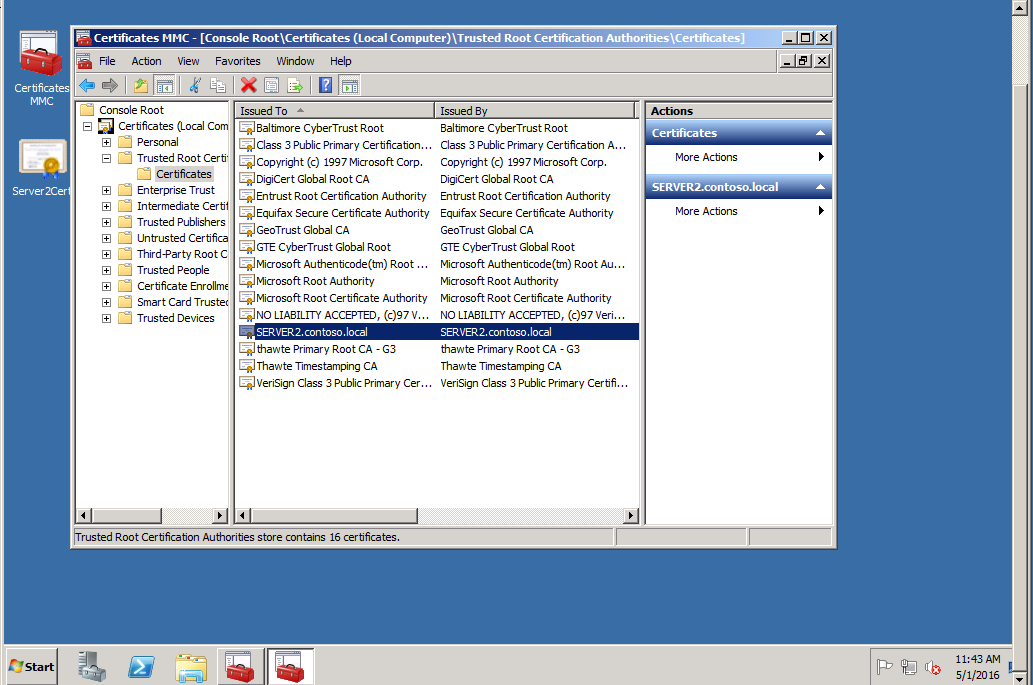Open the View menu

pos(188,61)
